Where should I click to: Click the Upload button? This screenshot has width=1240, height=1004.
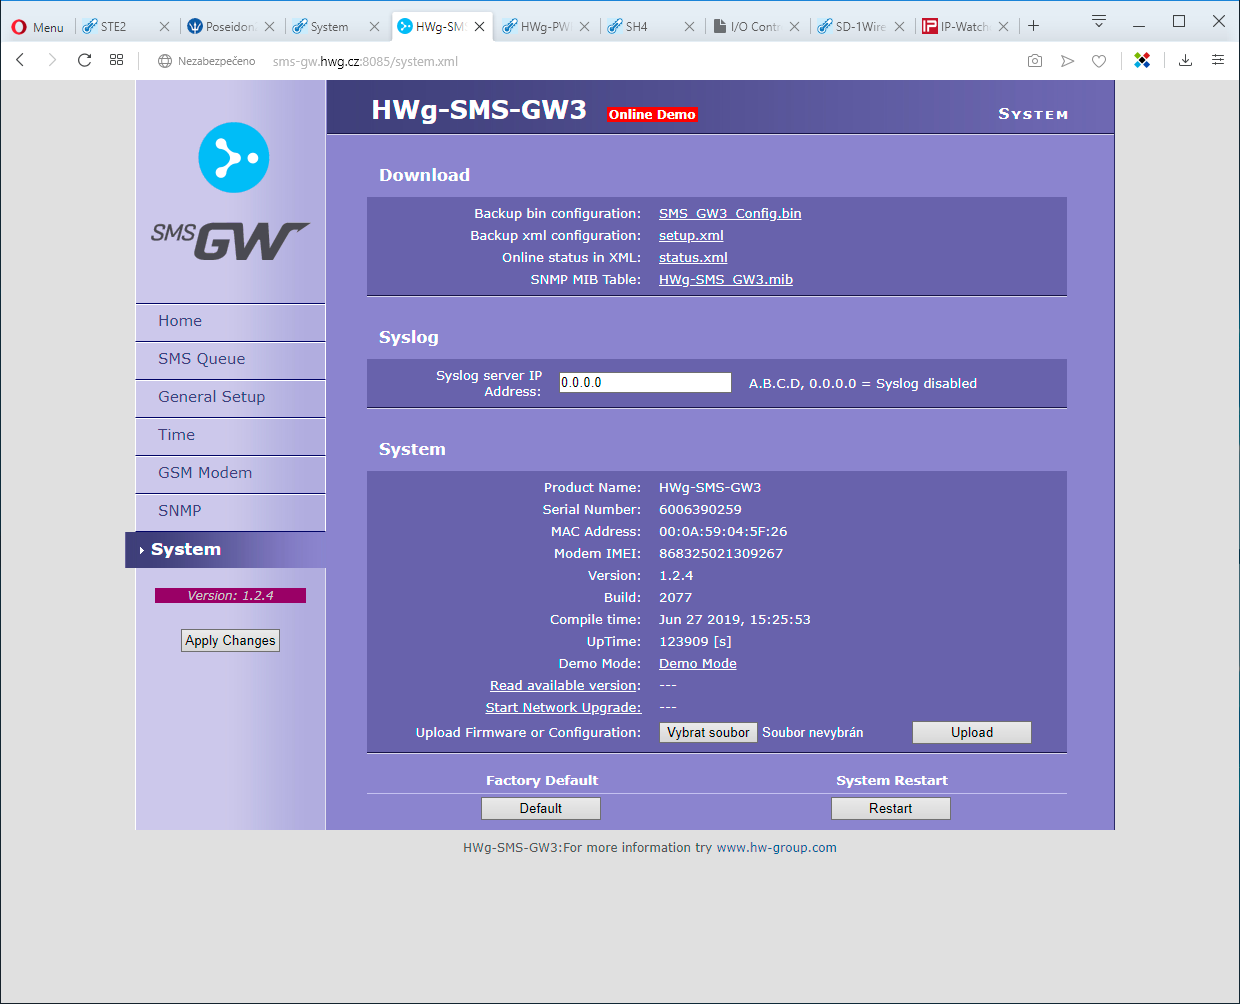(972, 733)
